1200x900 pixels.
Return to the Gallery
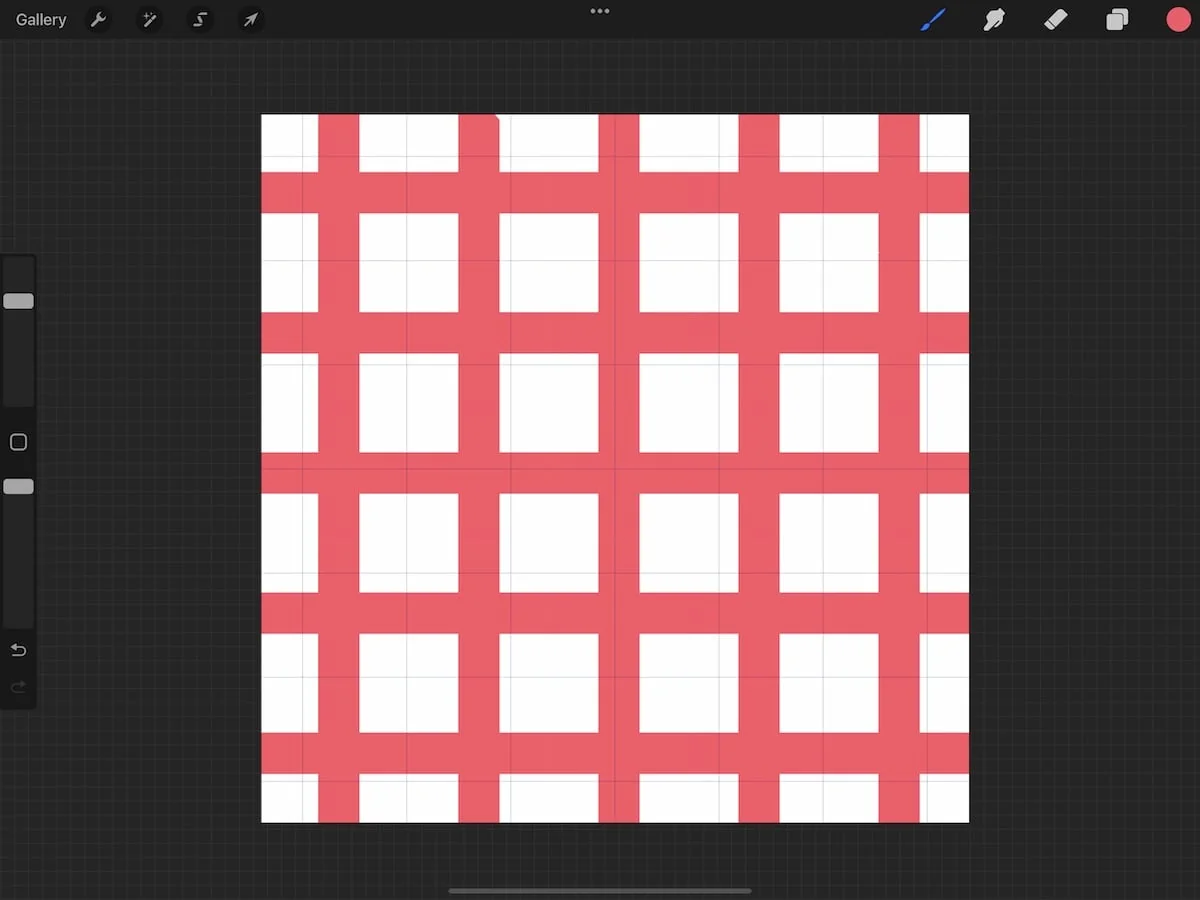pos(41,20)
